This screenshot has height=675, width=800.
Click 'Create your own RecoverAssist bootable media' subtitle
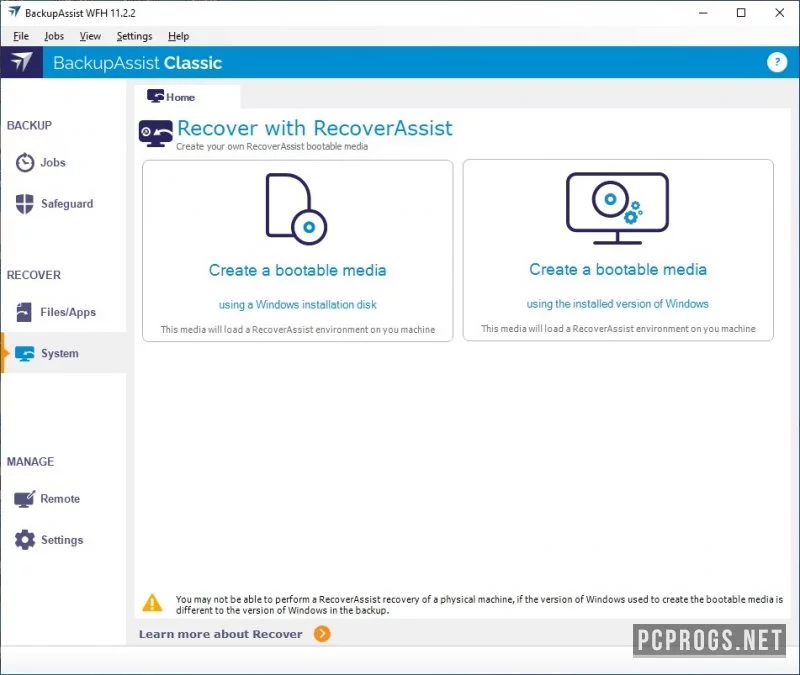pyautogui.click(x=272, y=146)
